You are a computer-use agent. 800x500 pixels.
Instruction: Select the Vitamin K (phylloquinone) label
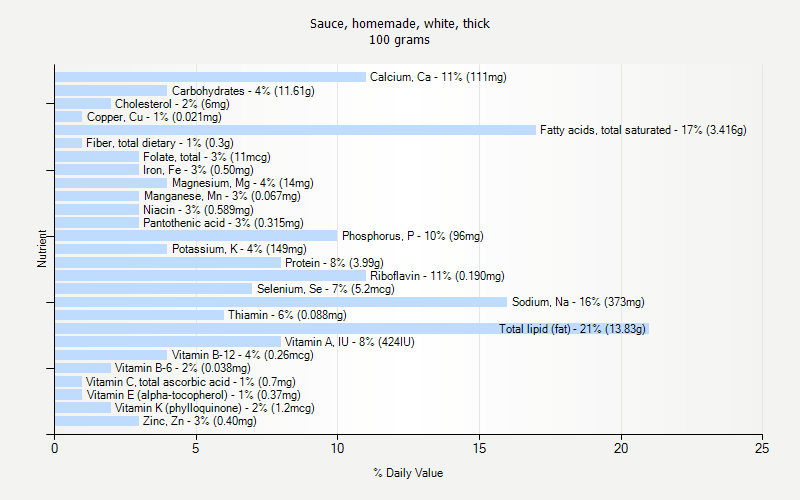click(x=214, y=408)
